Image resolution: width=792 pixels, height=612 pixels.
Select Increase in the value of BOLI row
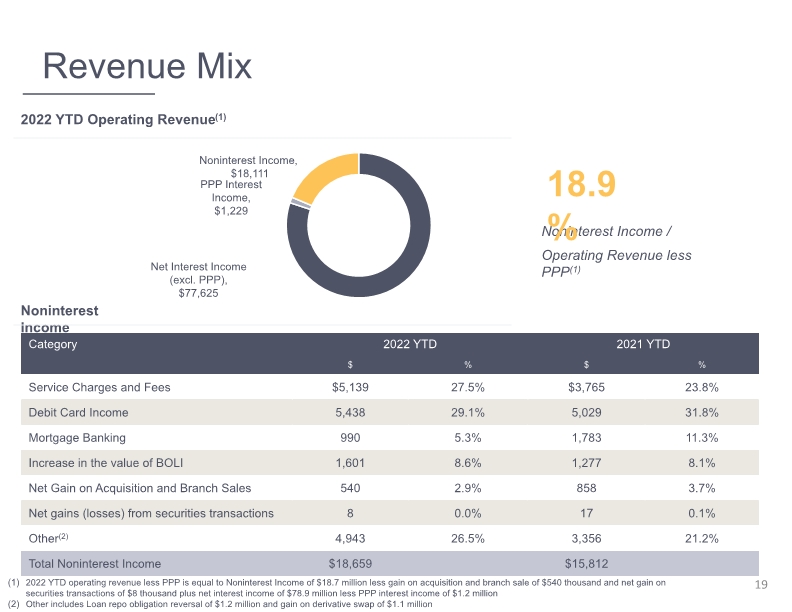(389, 463)
